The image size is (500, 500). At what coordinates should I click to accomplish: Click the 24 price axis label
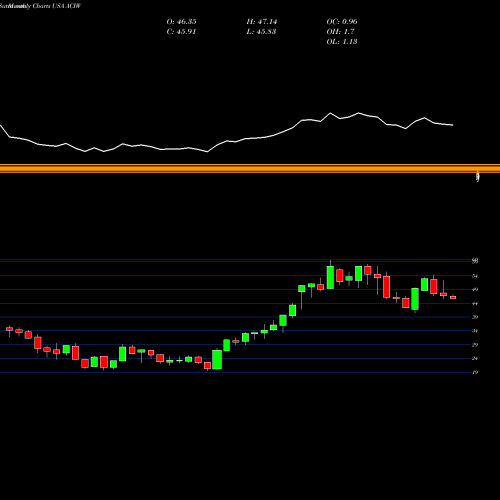tap(475, 359)
